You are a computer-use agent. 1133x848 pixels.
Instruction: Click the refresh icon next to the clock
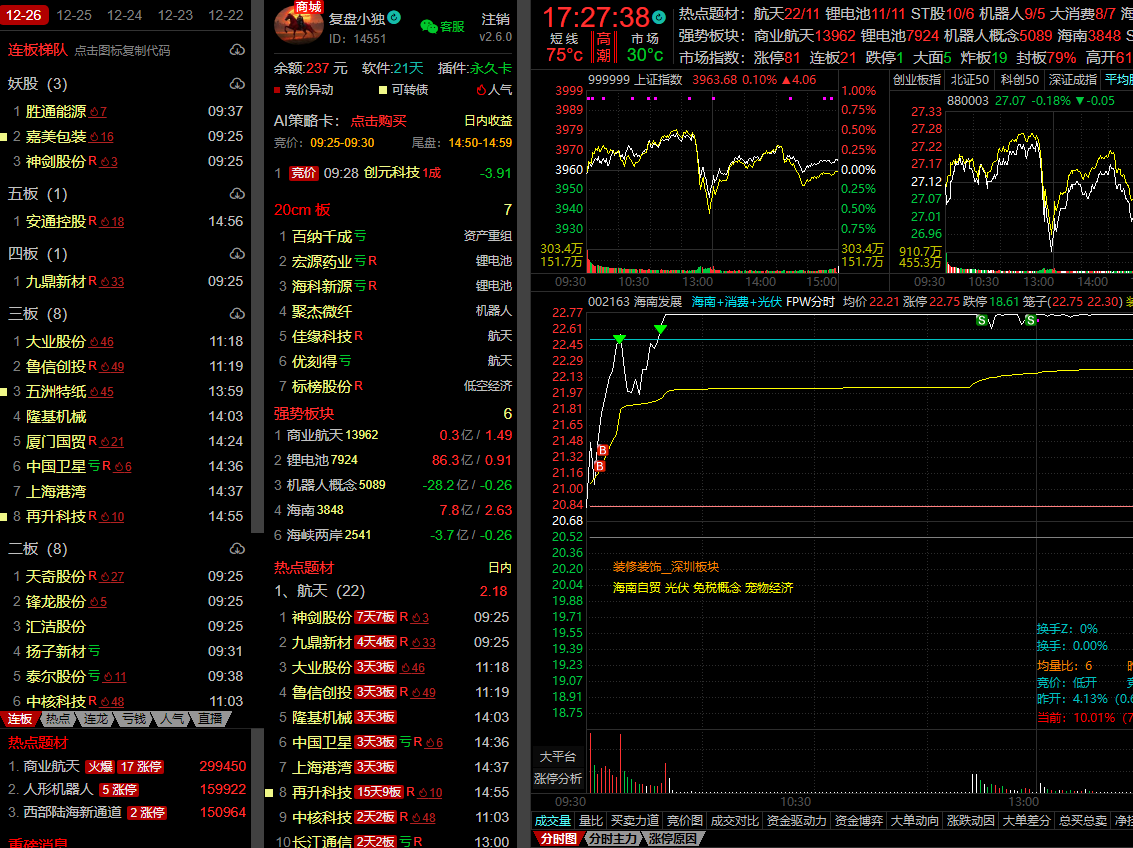(x=658, y=18)
